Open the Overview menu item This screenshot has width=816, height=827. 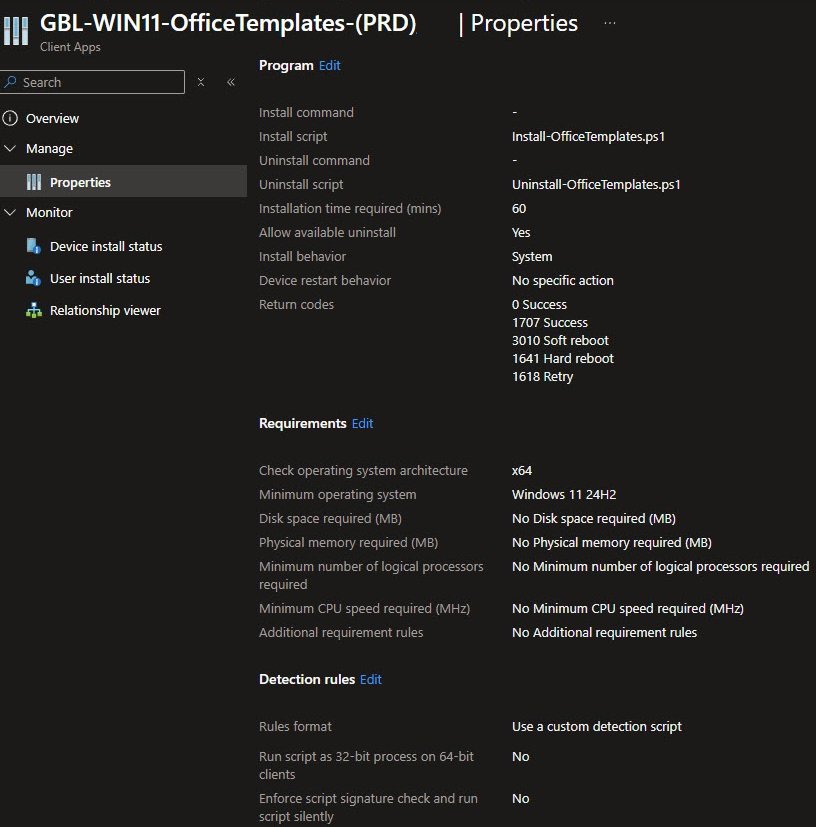52,118
